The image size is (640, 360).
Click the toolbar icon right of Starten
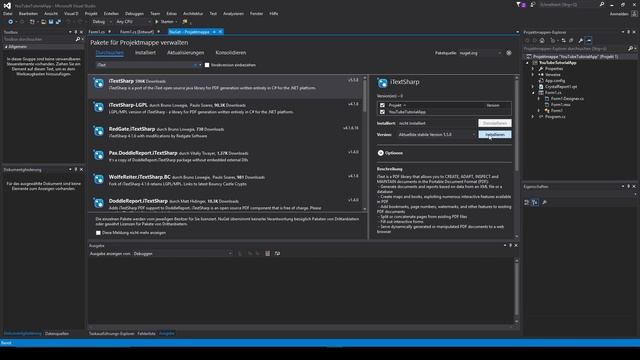pyautogui.click(x=185, y=22)
